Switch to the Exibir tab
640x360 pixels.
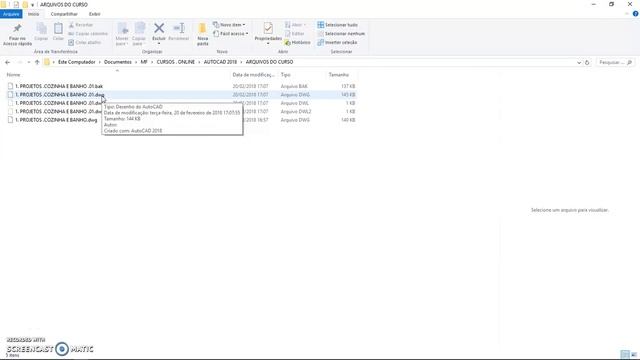pos(95,14)
